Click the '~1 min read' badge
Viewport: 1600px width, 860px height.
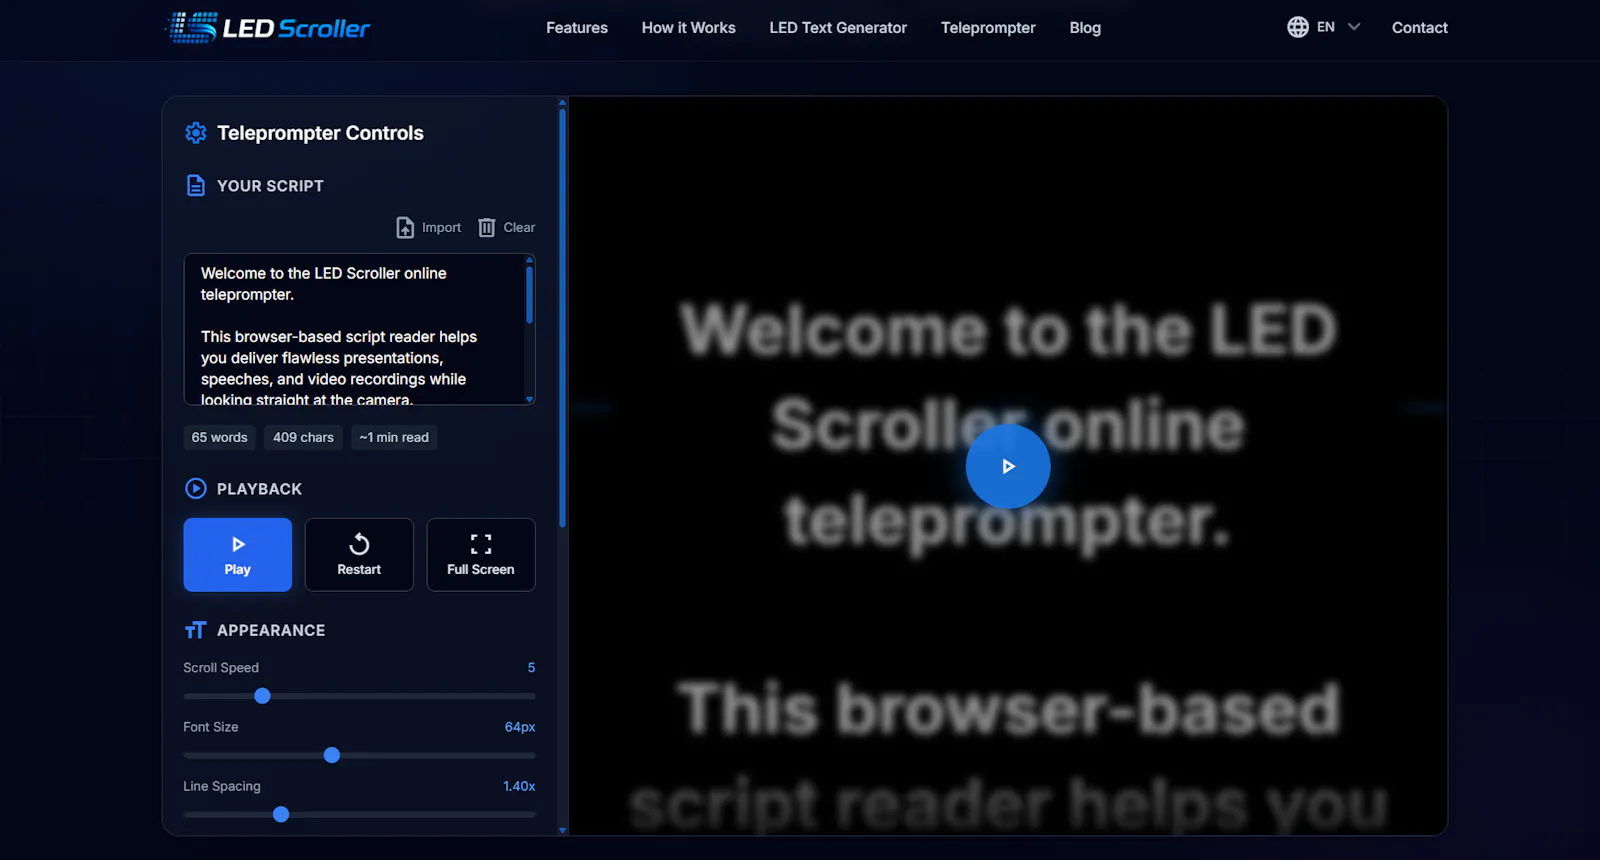[394, 437]
